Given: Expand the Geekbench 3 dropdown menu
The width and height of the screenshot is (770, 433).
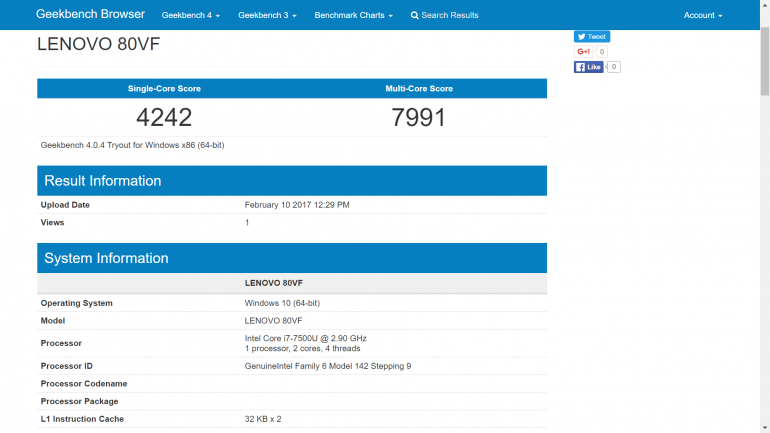Looking at the screenshot, I should pos(267,15).
